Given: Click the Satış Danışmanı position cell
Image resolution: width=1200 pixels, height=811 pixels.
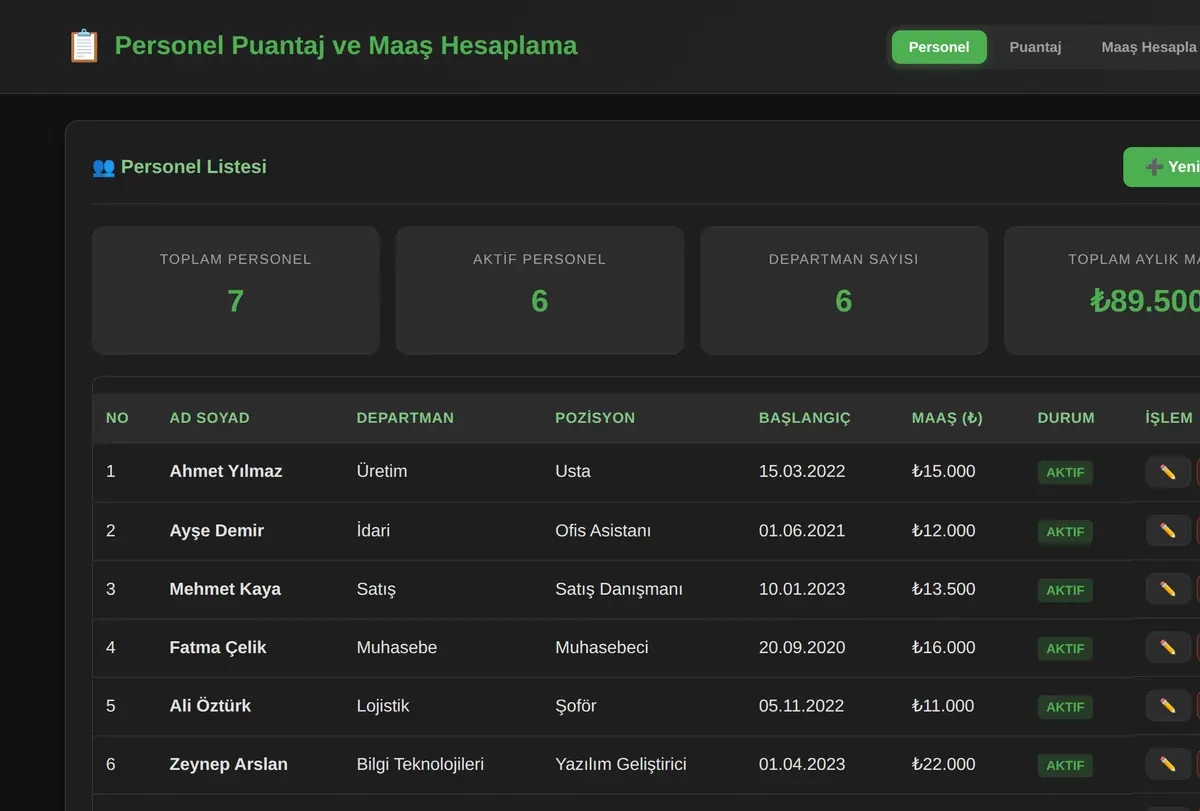Looking at the screenshot, I should pyautogui.click(x=619, y=589).
